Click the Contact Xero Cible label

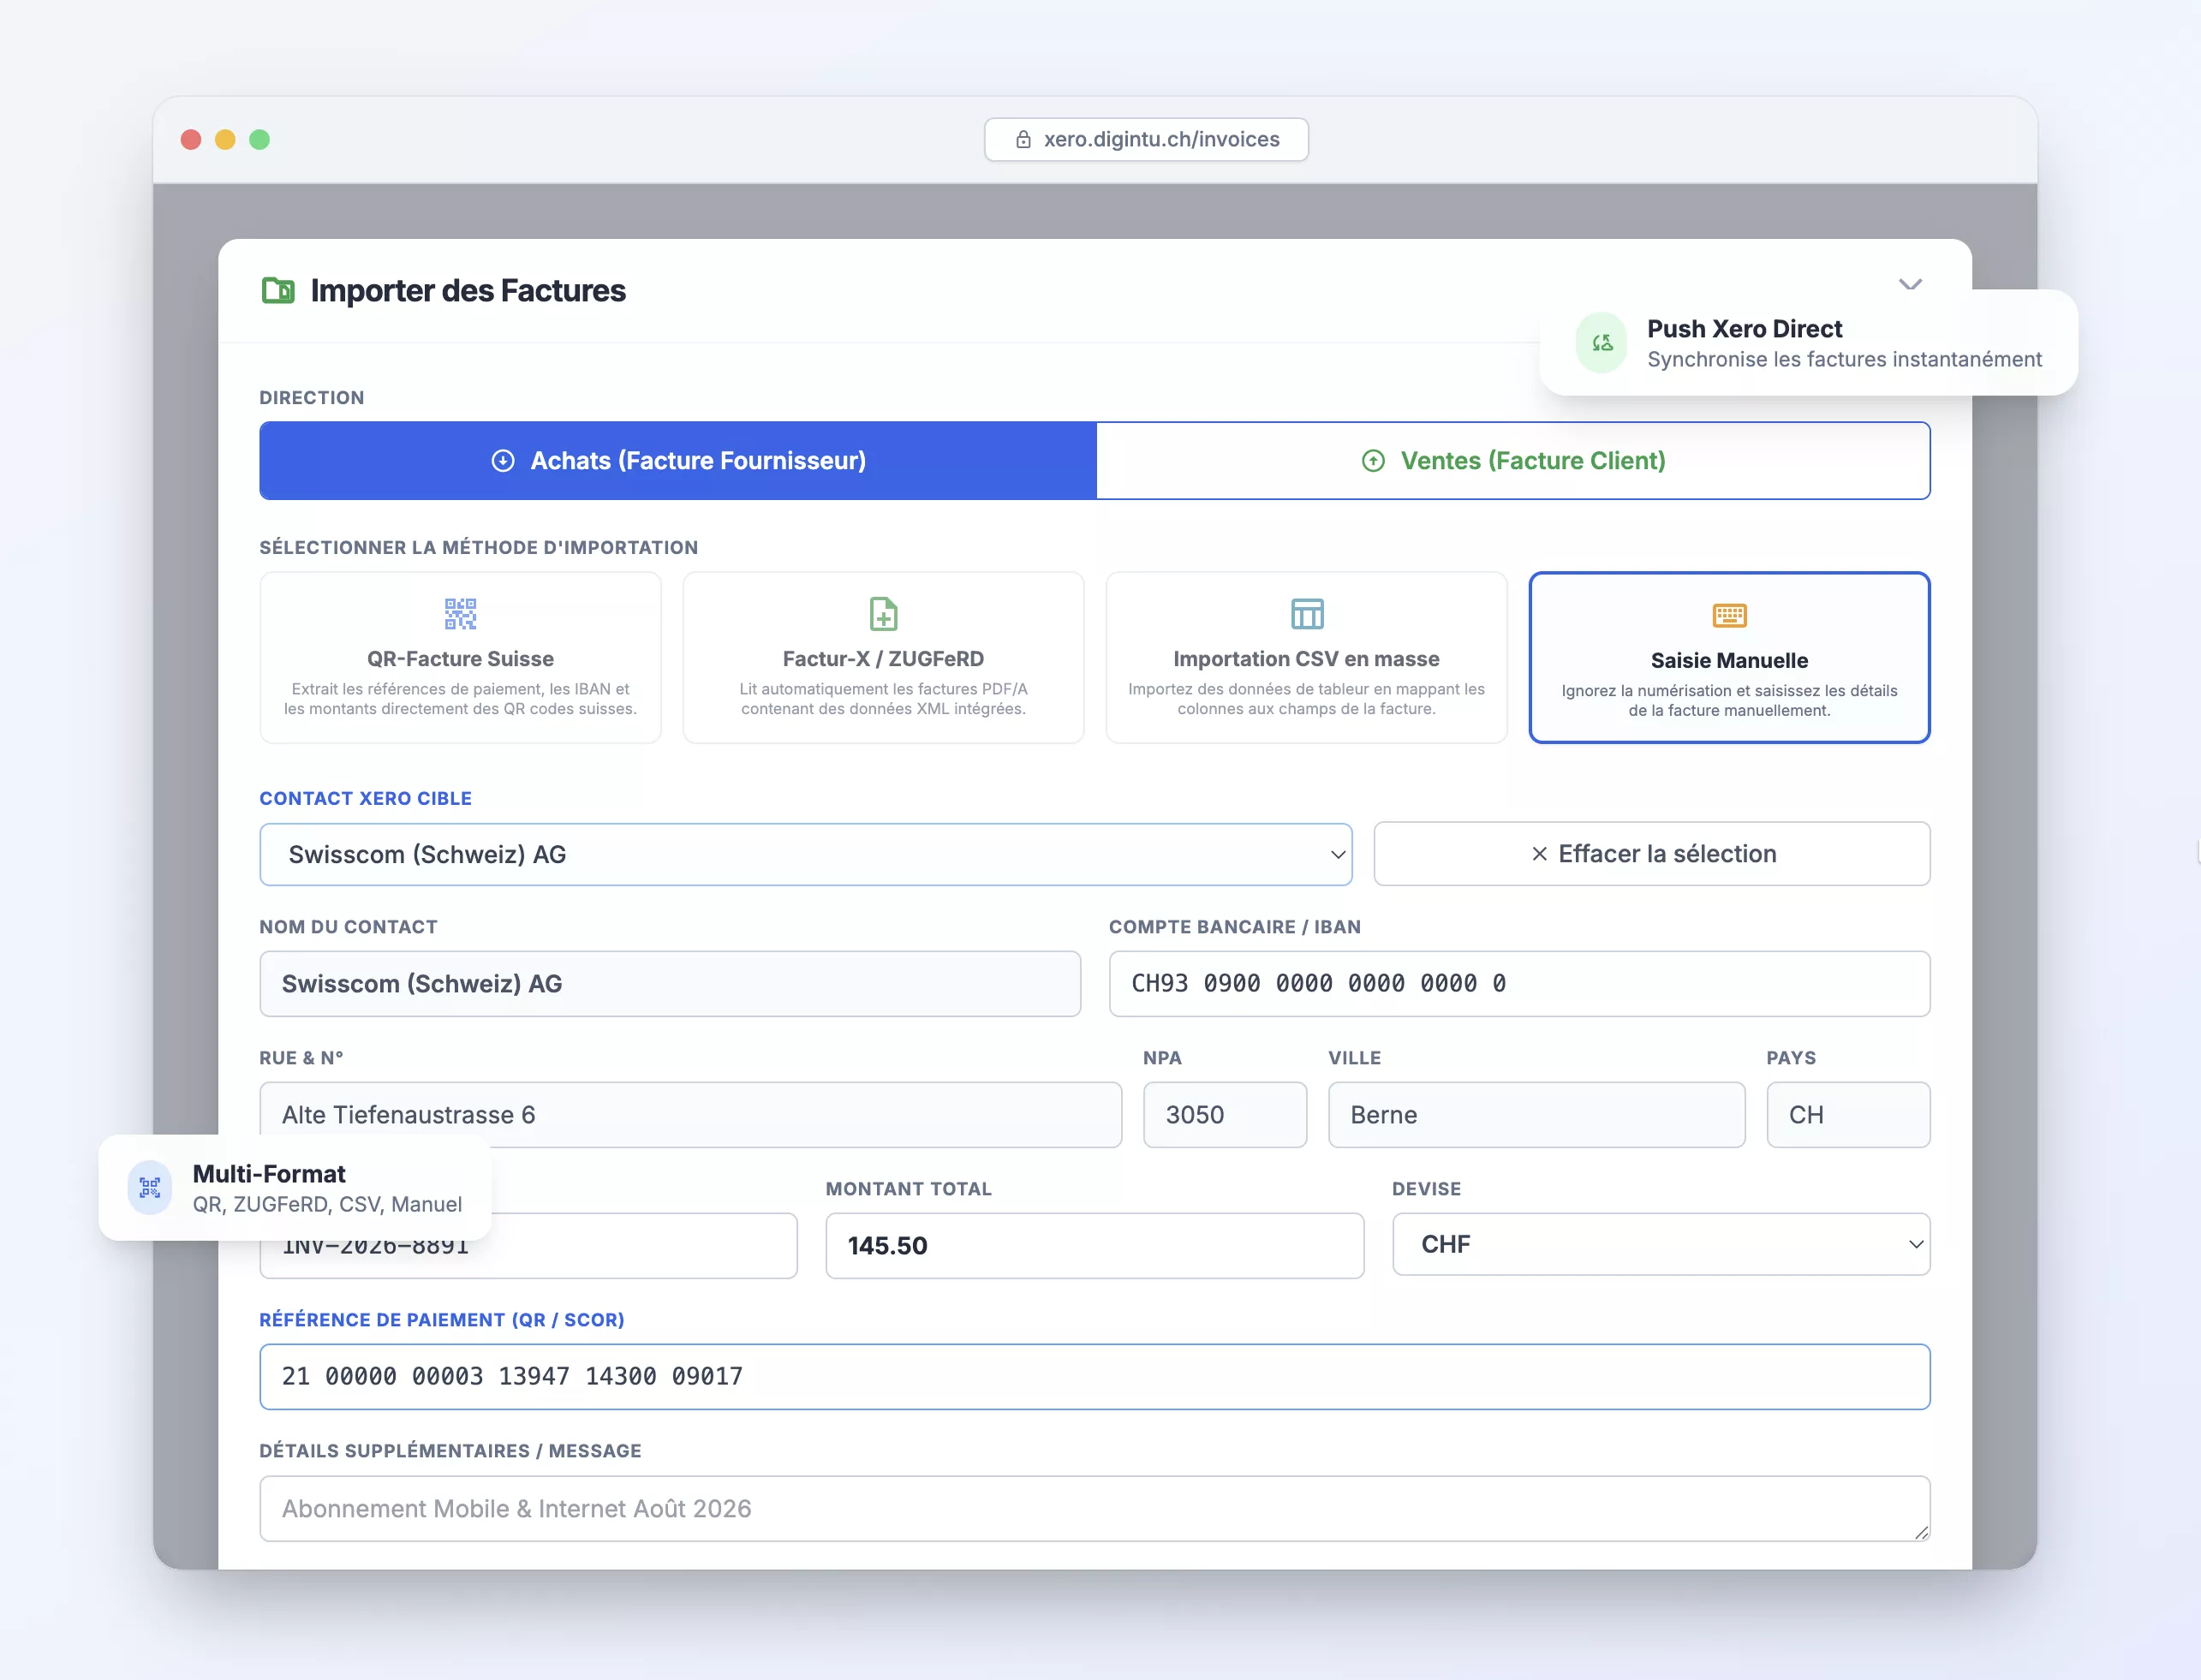pyautogui.click(x=366, y=798)
